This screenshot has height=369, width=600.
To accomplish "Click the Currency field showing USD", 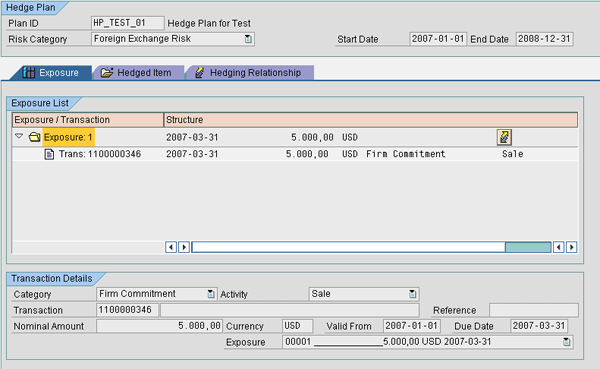I will tap(297, 326).
